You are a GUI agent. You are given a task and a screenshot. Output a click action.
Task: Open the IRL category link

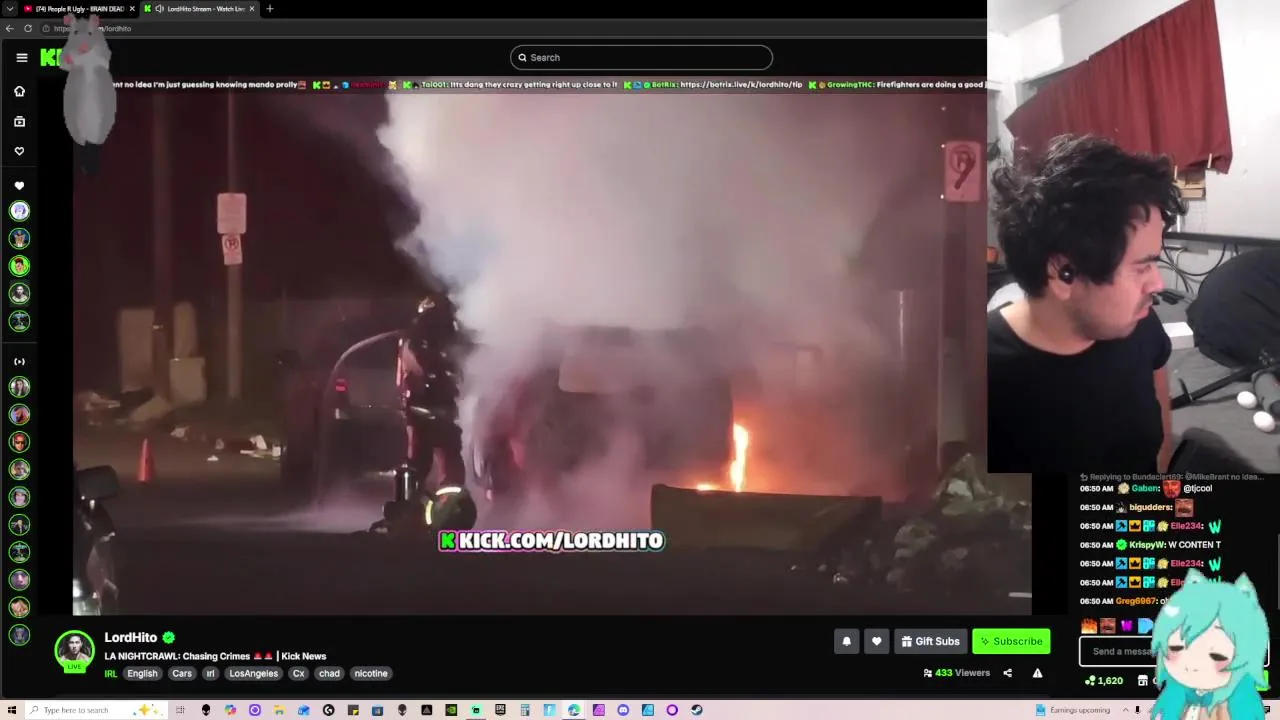pos(110,674)
